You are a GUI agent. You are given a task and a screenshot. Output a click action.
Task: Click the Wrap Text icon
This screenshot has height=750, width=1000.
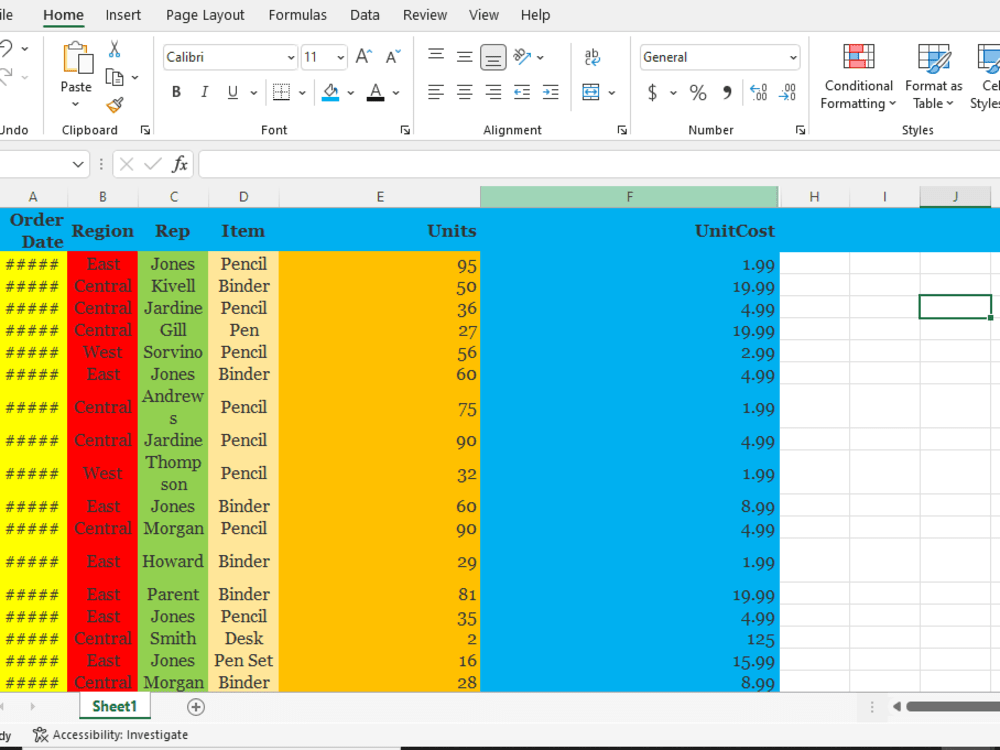click(x=593, y=57)
